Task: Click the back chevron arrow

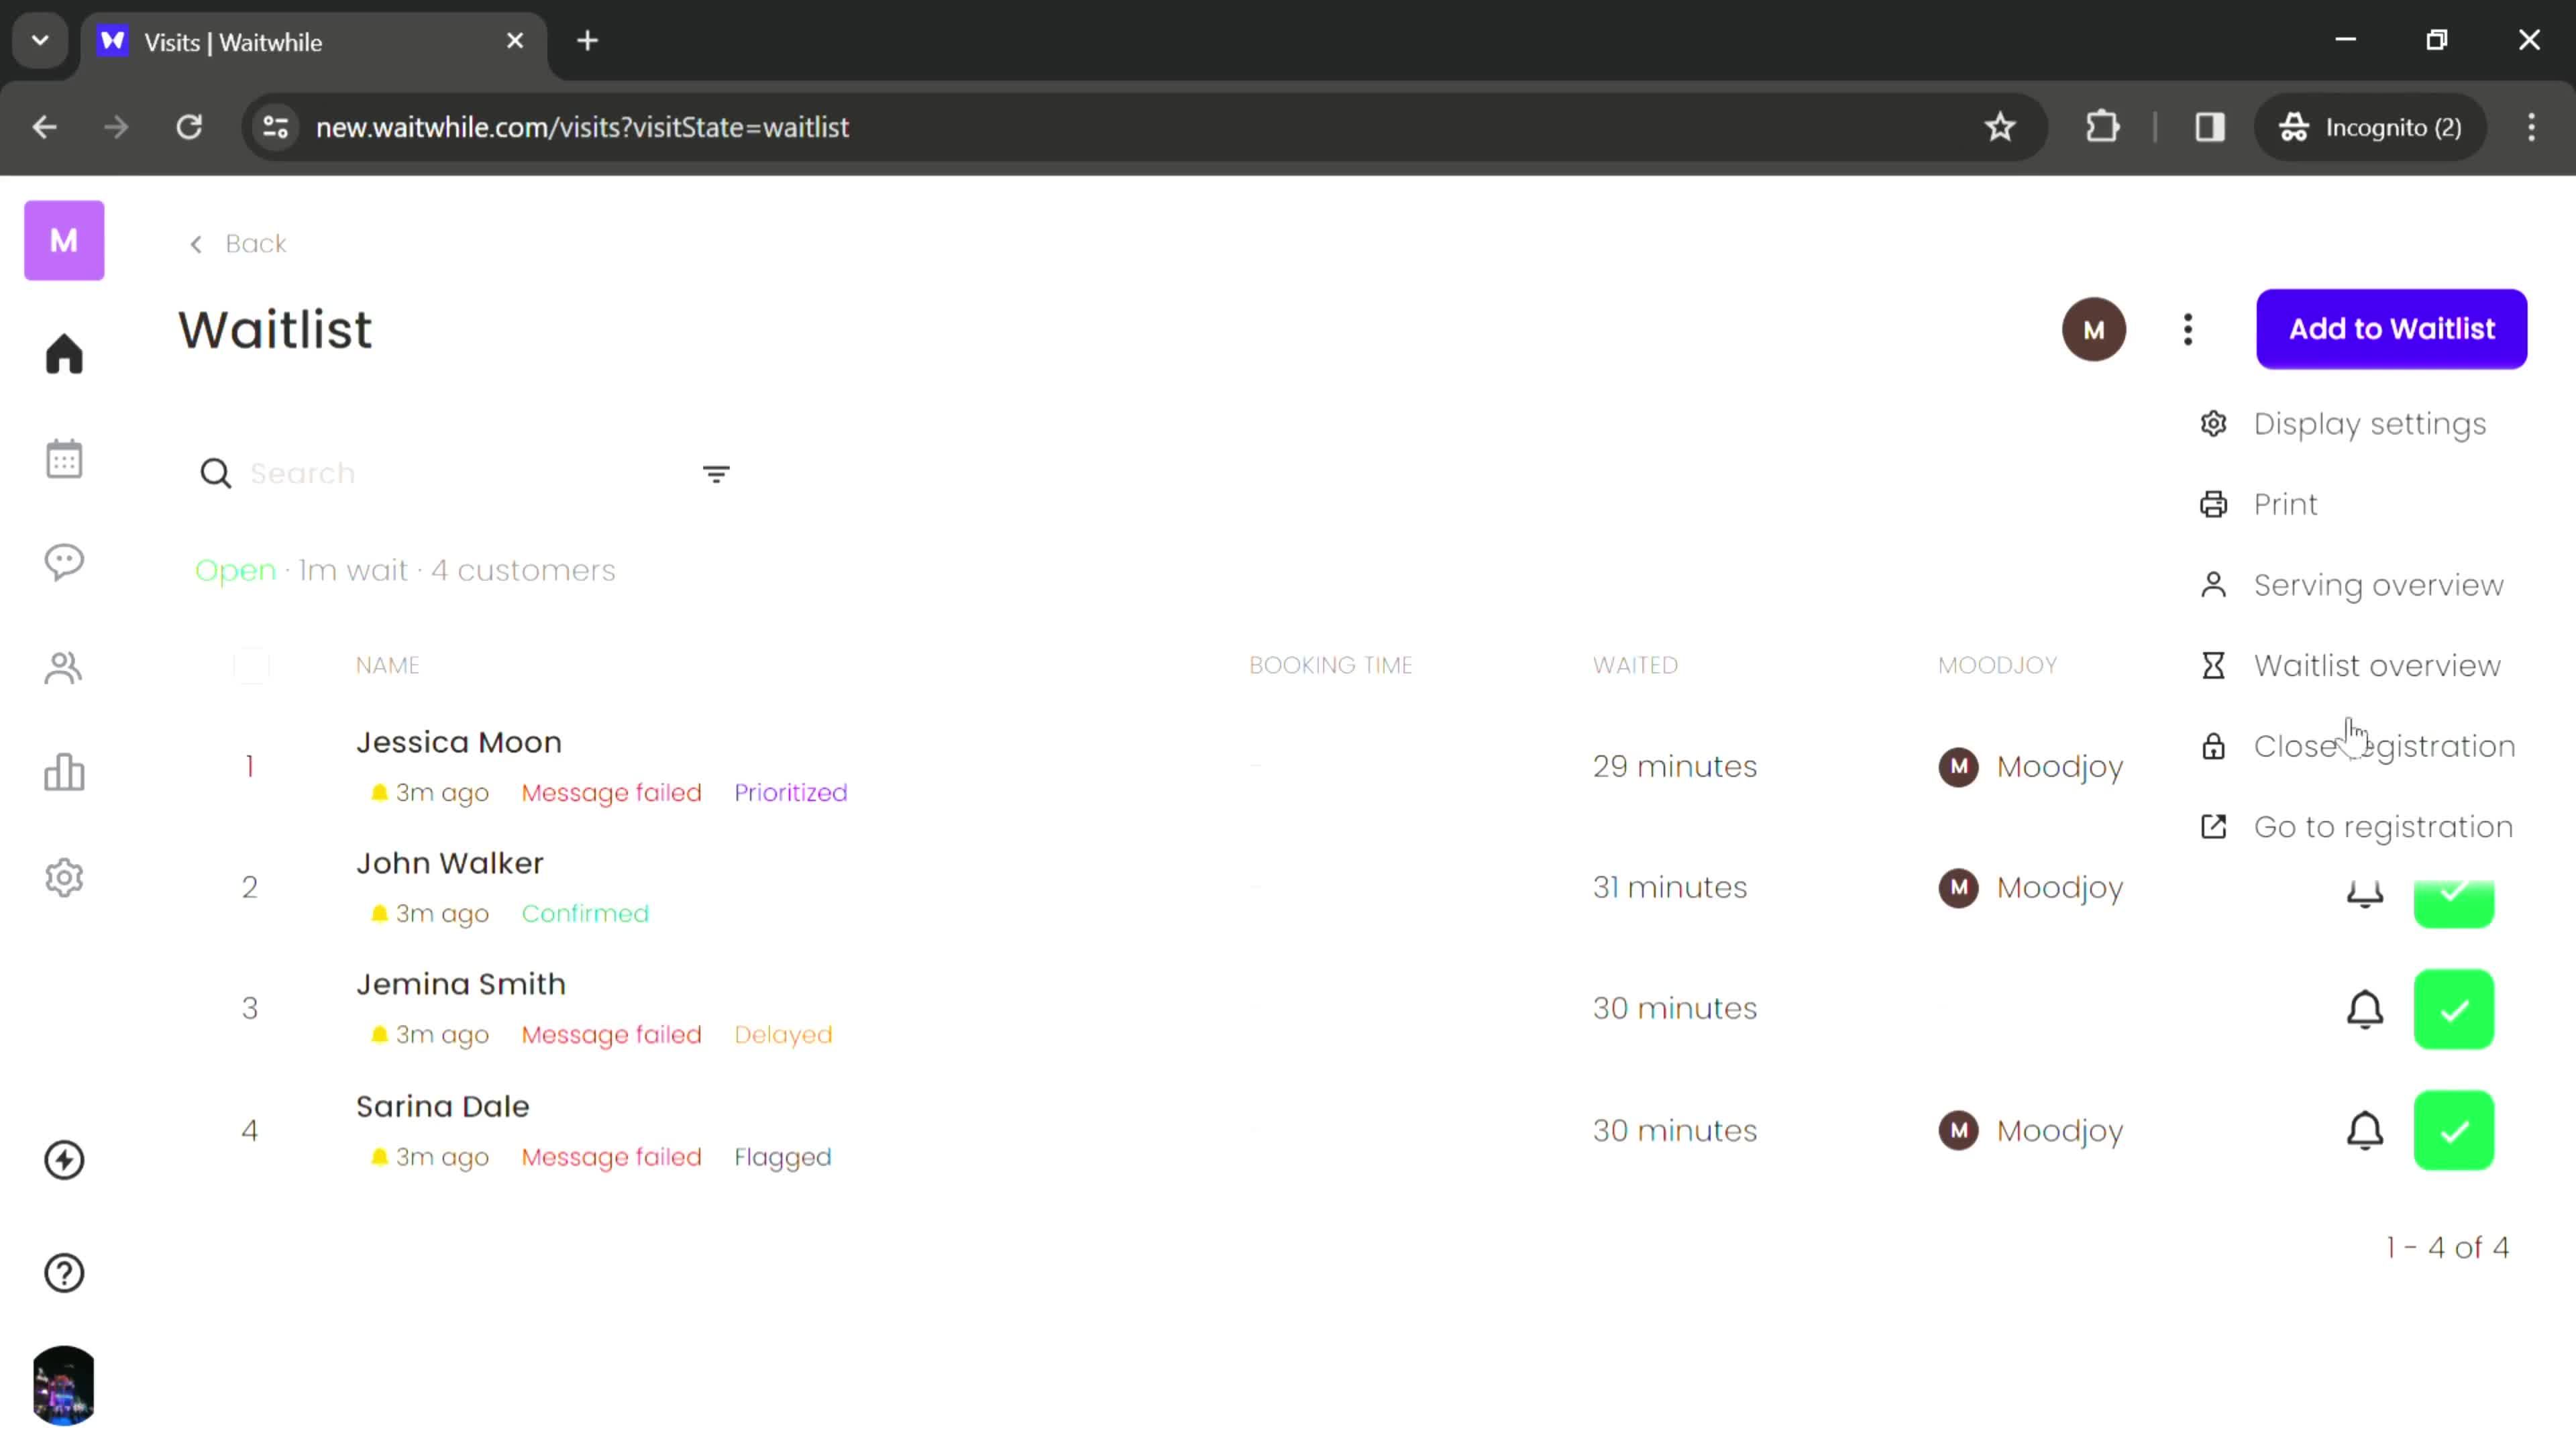Action: tap(196, 244)
